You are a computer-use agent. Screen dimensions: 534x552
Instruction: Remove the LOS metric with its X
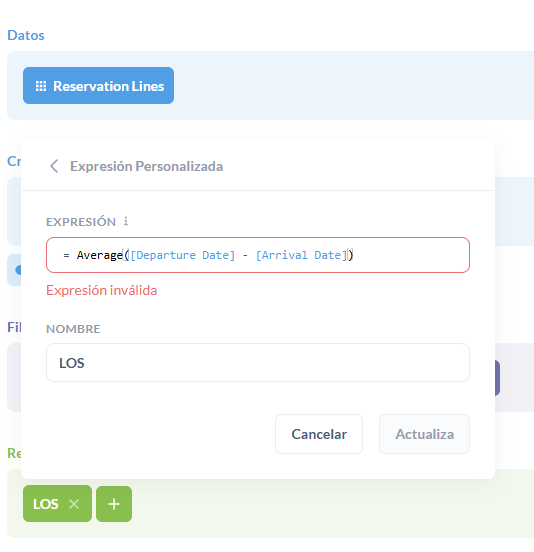(x=74, y=504)
